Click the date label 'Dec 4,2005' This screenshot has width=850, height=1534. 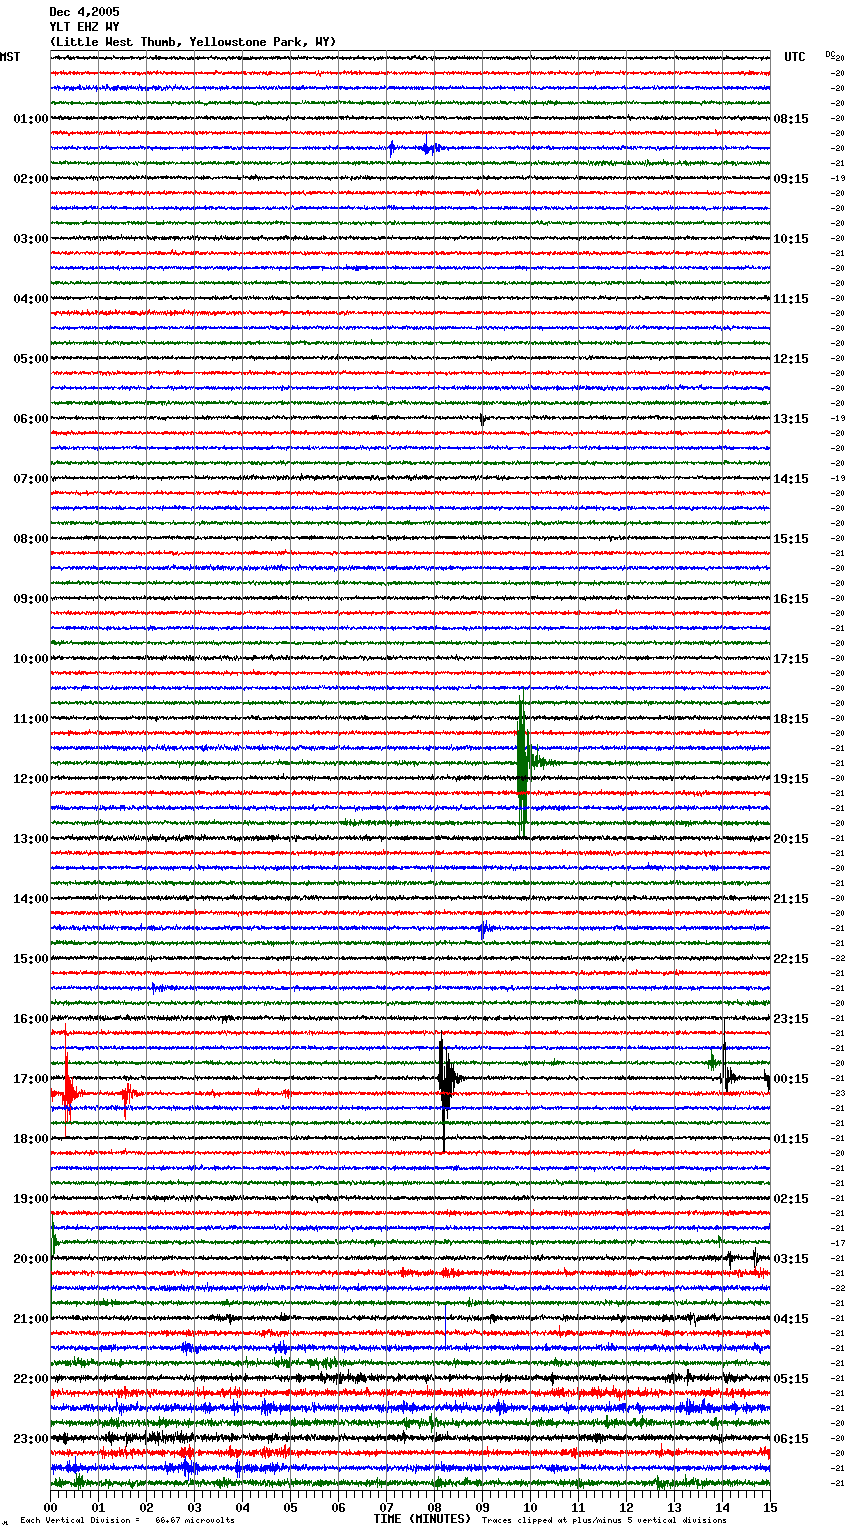(x=84, y=12)
